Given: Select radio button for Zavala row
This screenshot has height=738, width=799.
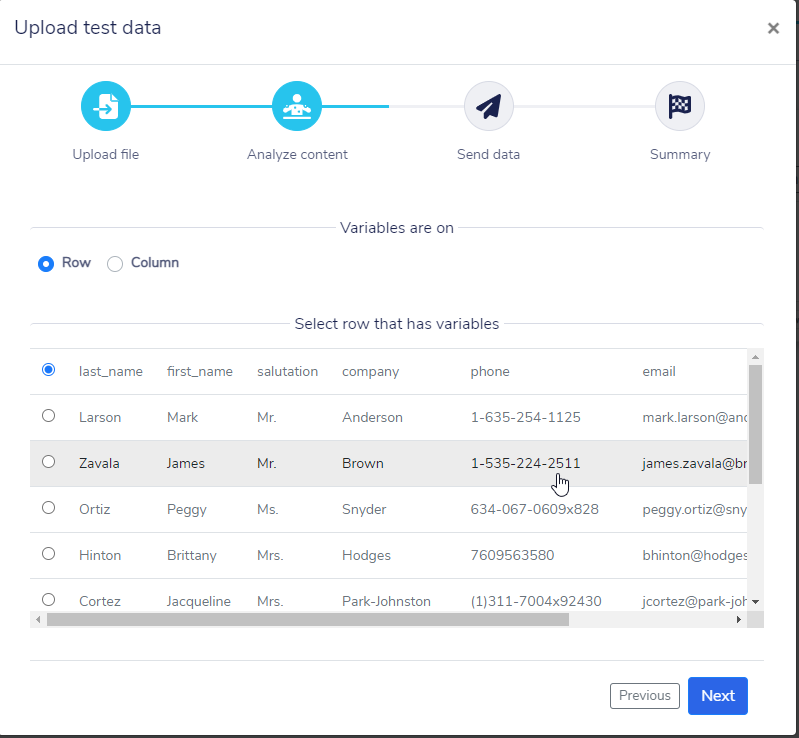Looking at the screenshot, I should click(x=48, y=461).
